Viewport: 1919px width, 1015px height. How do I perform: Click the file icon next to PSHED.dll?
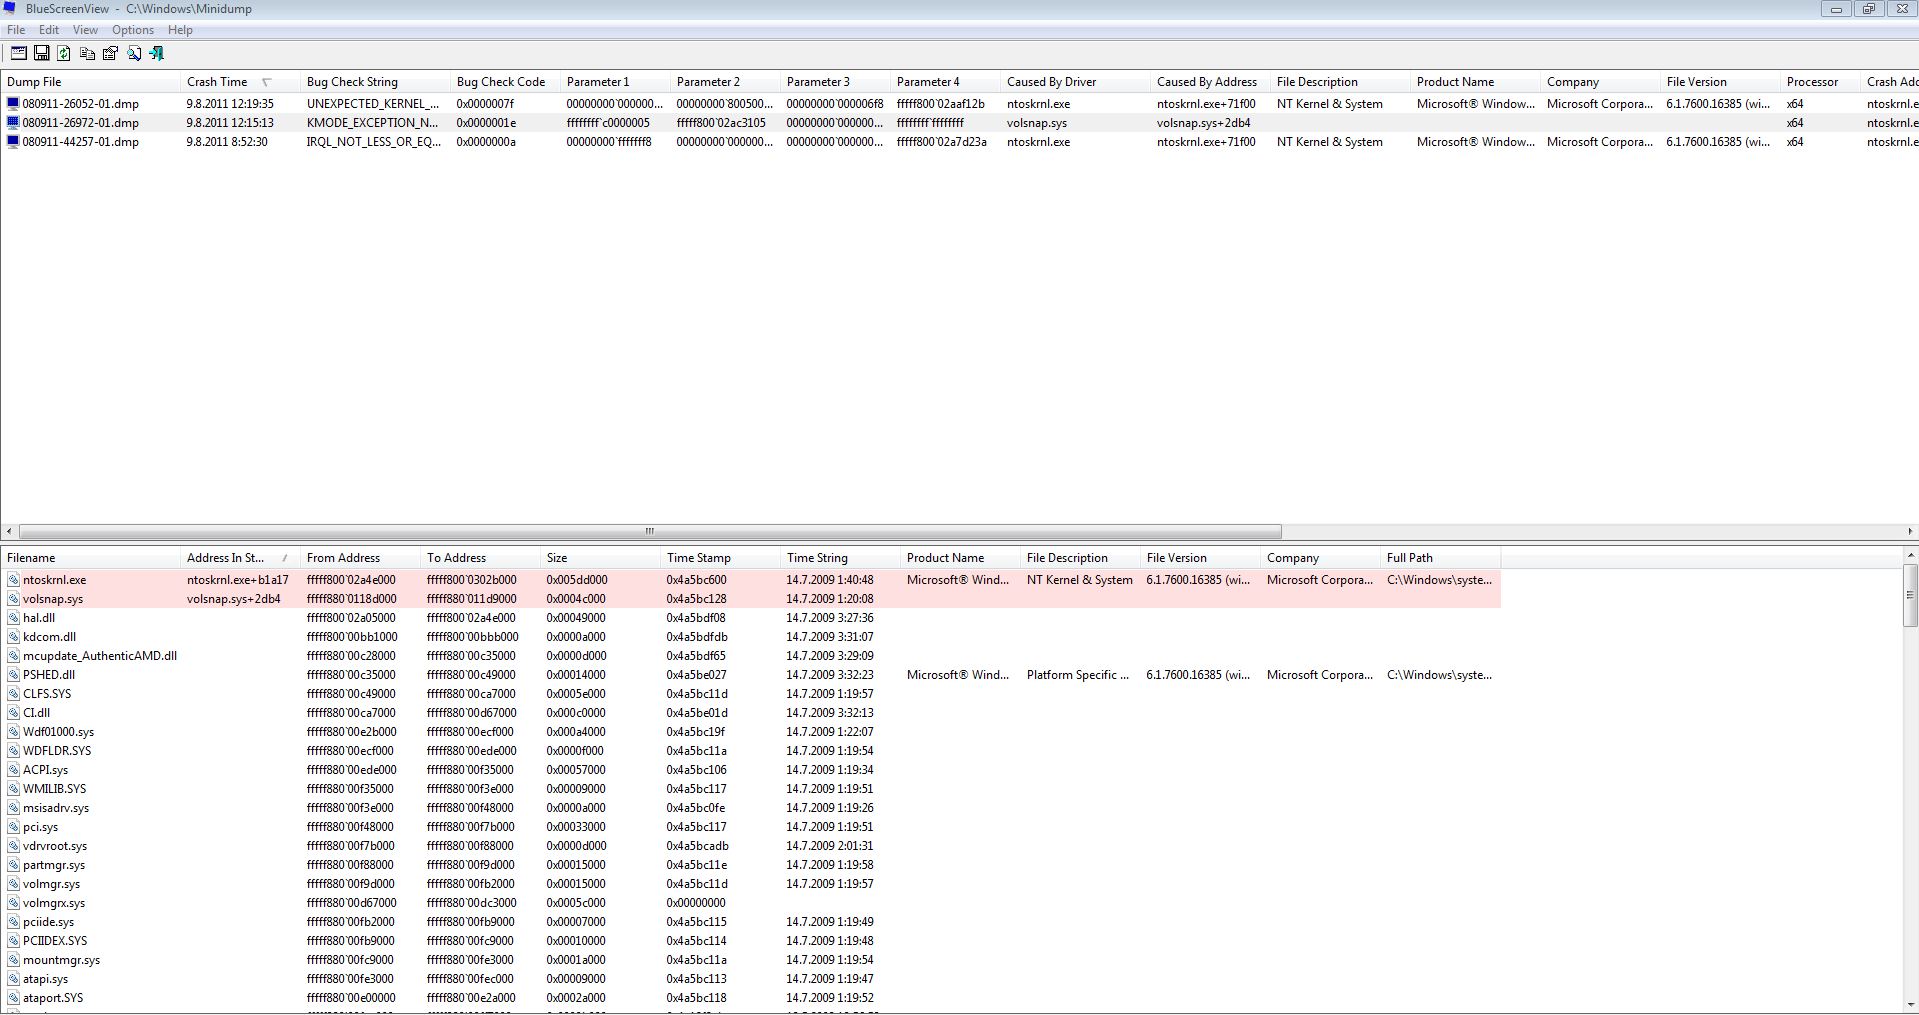tap(13, 674)
